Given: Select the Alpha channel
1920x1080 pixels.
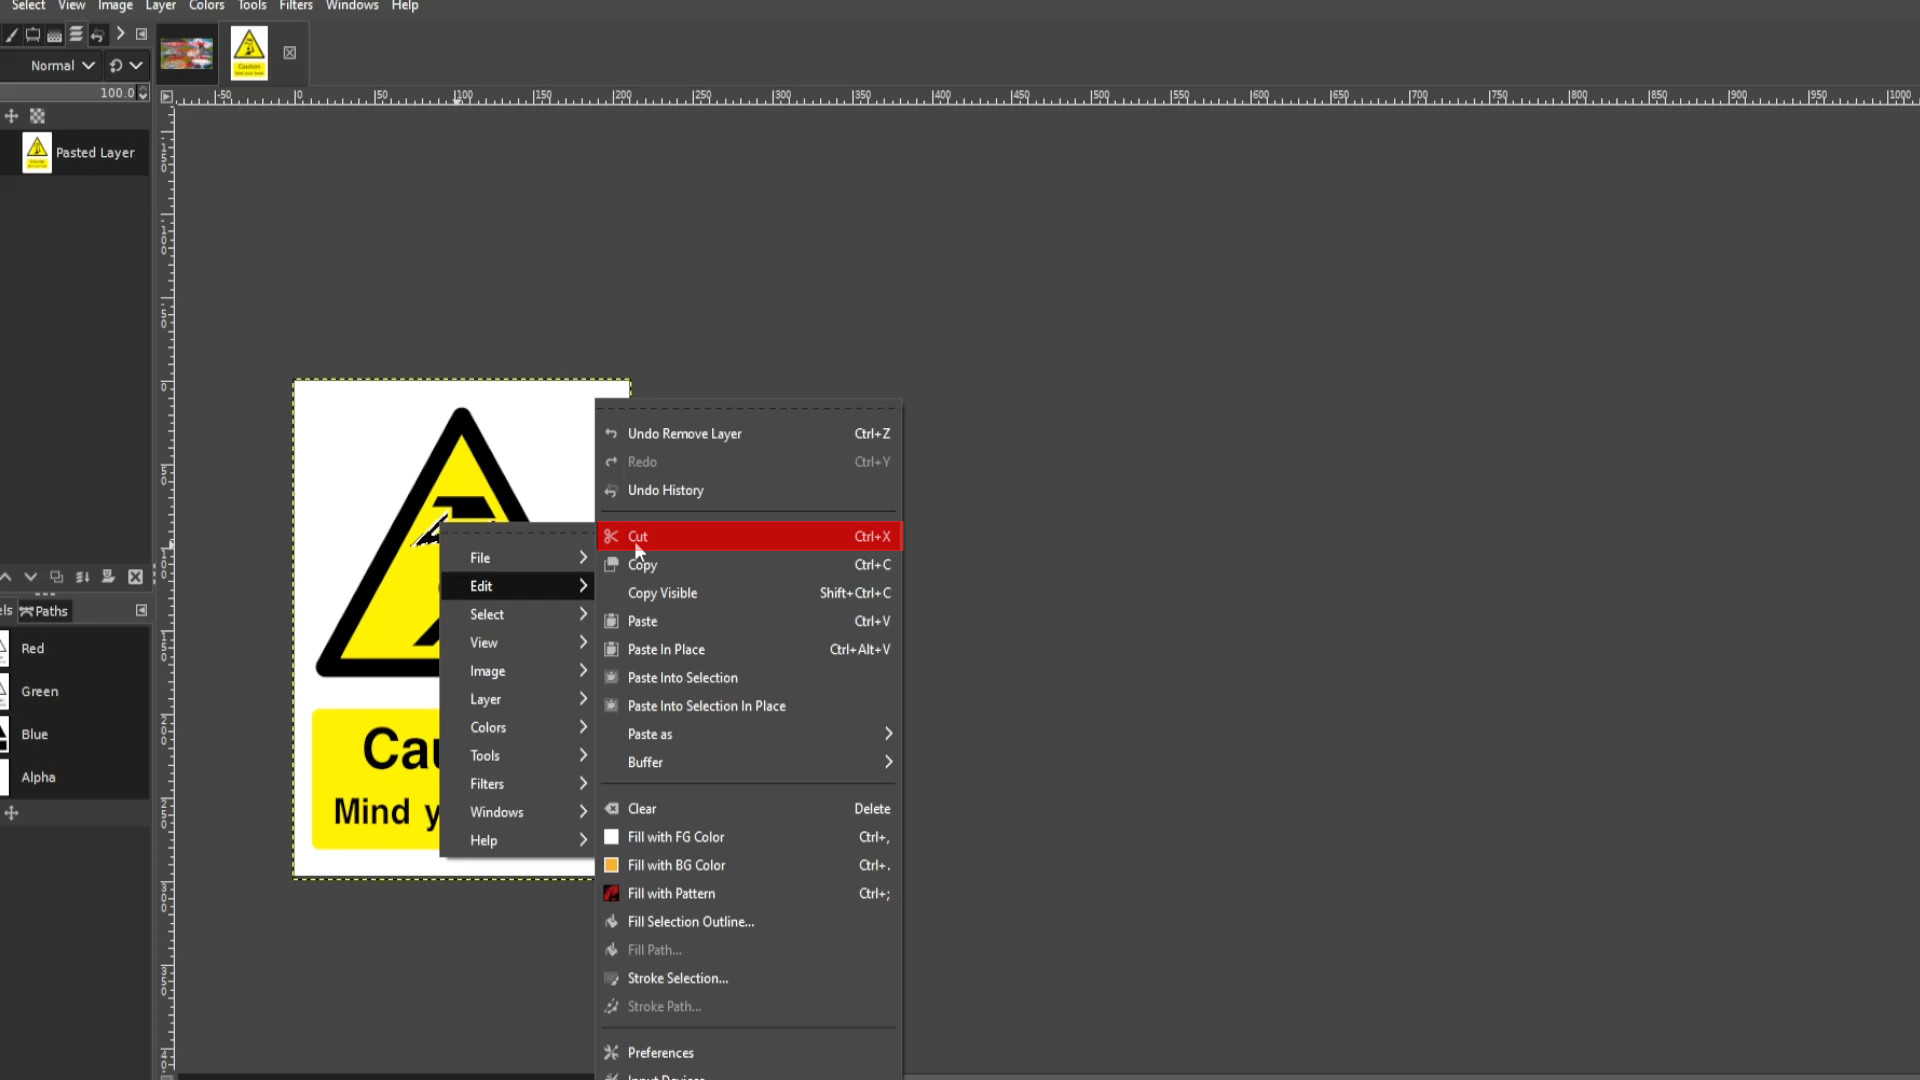Looking at the screenshot, I should 75,777.
